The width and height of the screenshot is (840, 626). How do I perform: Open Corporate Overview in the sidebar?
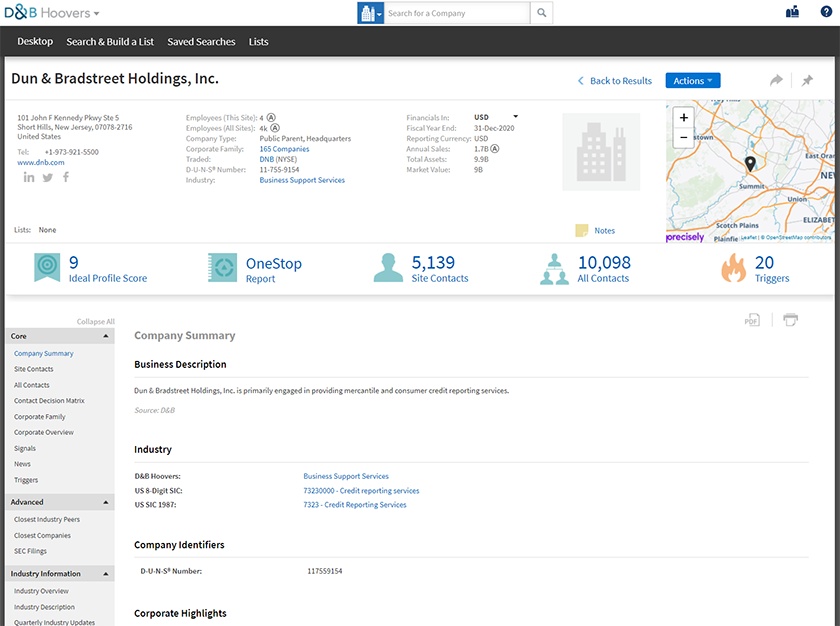click(44, 432)
